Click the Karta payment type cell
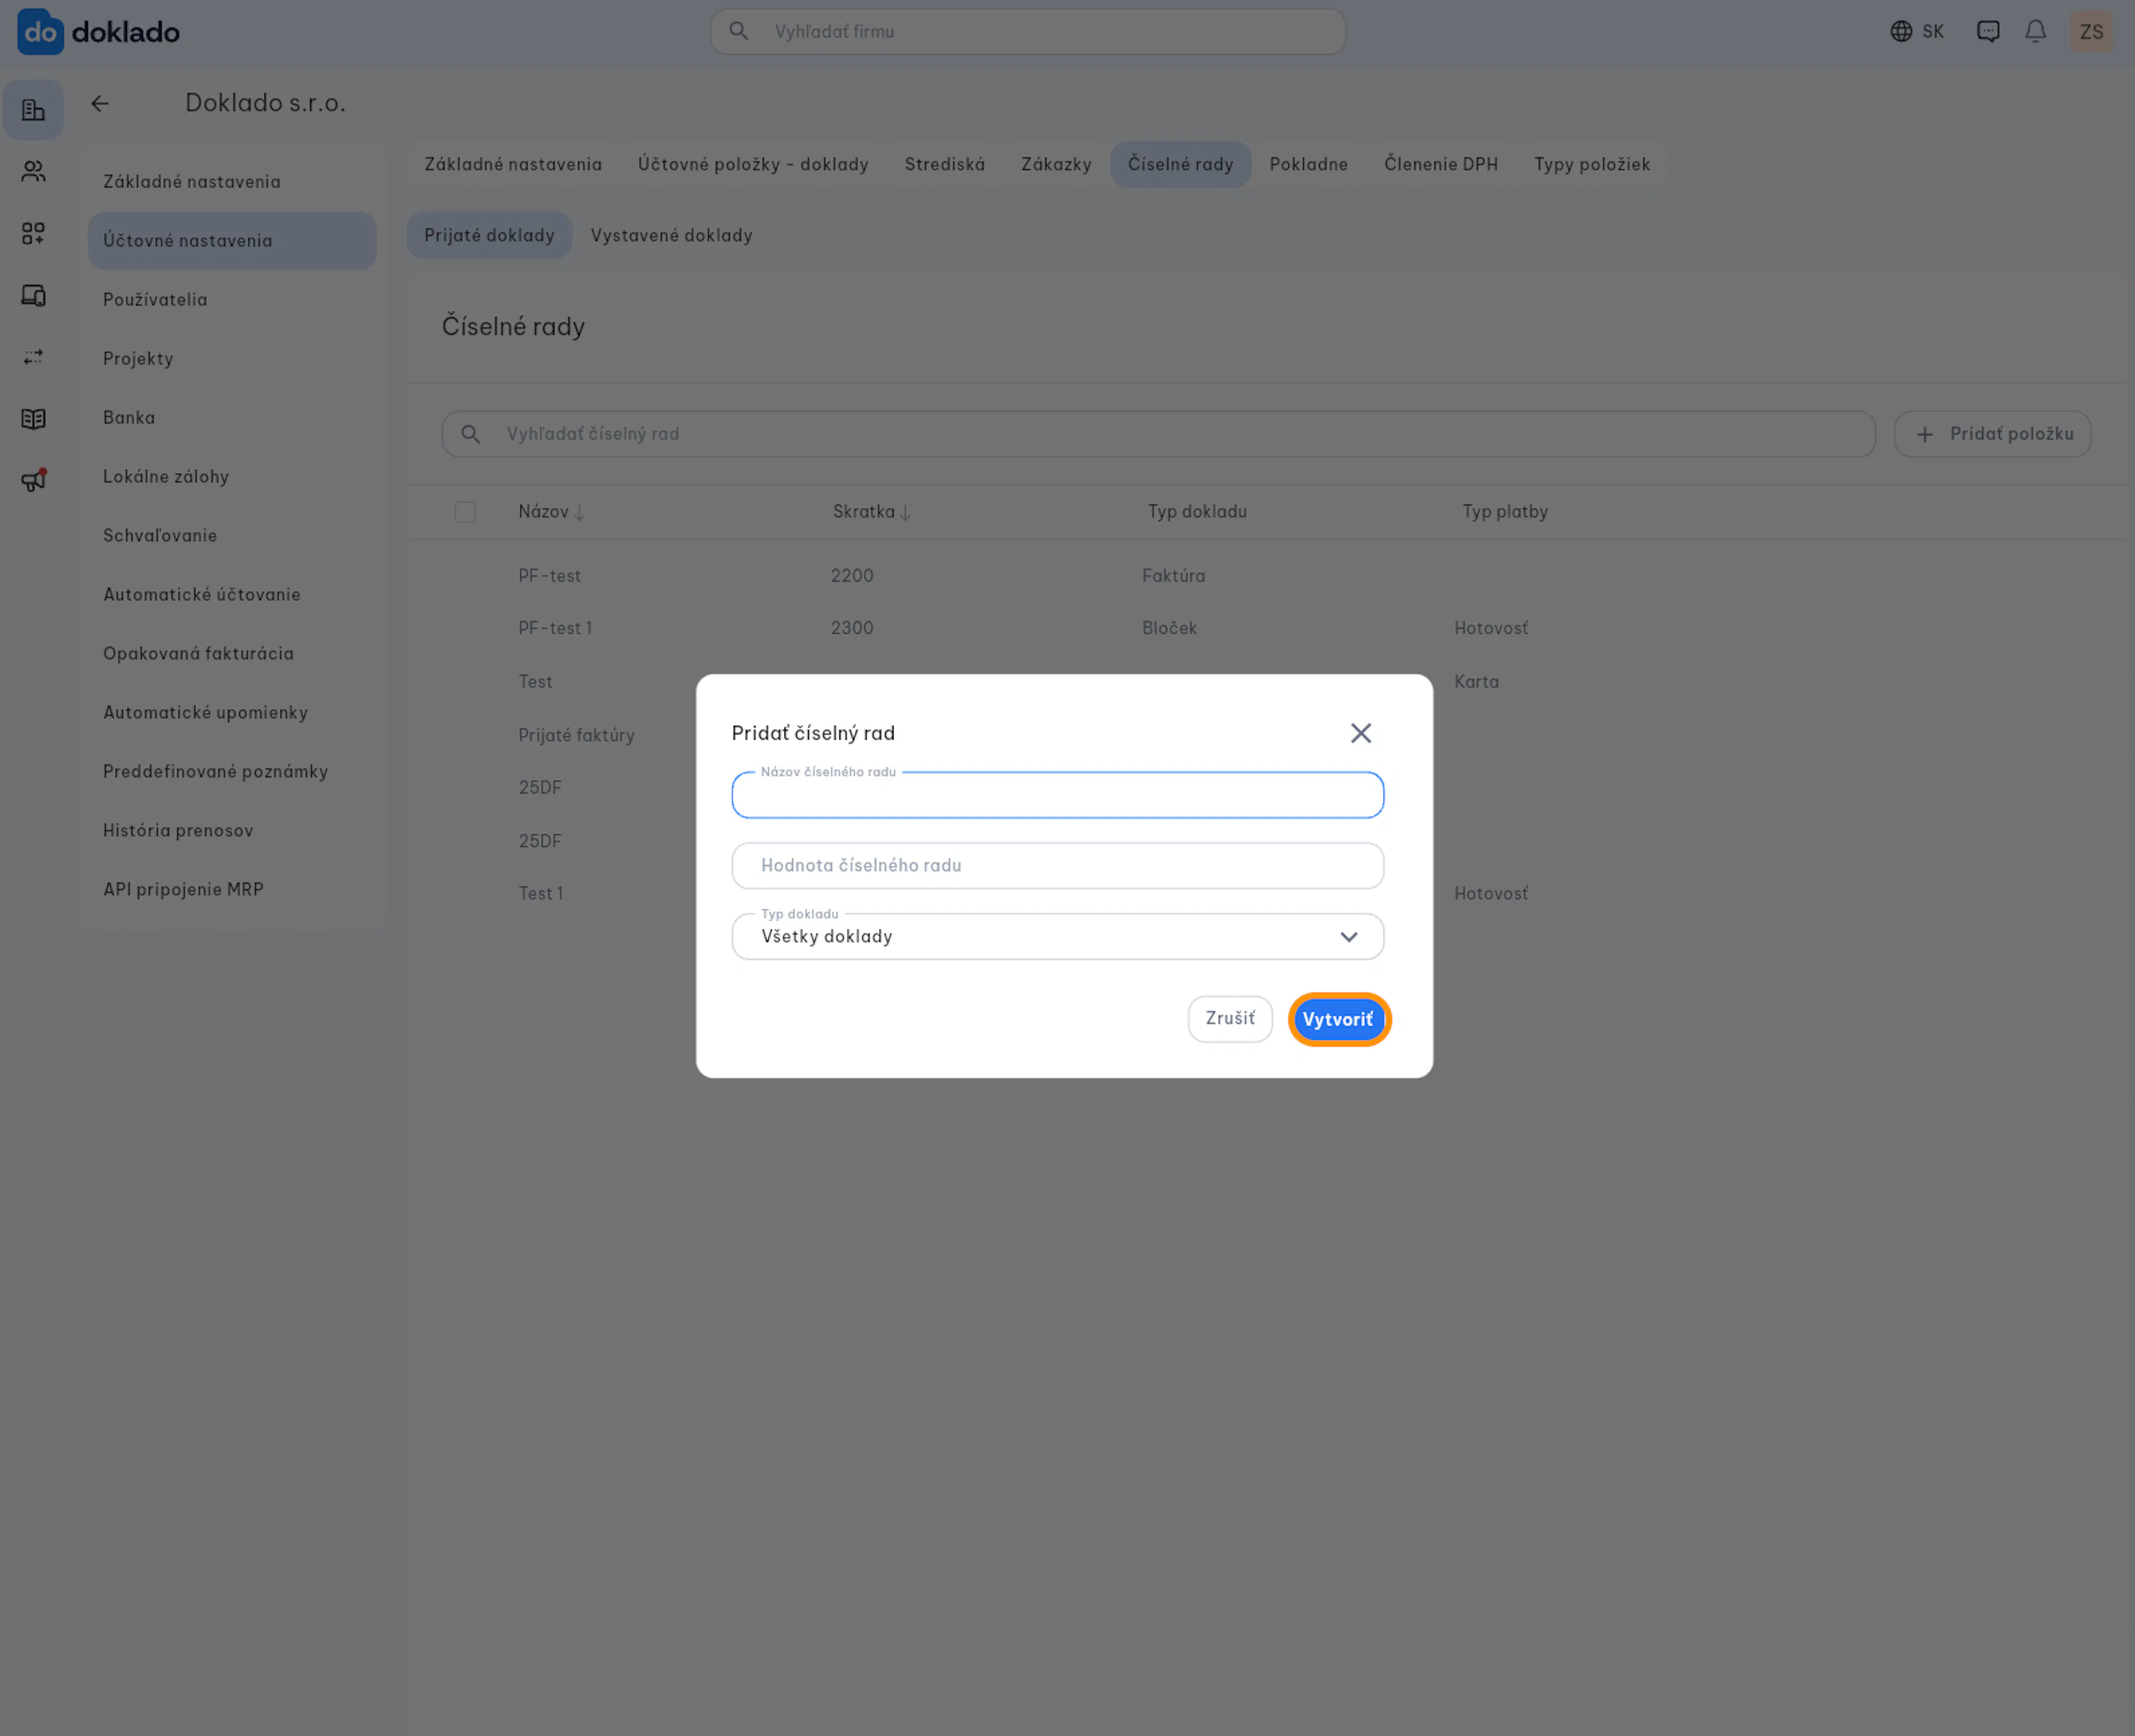Viewport: 2135px width, 1736px height. click(x=1476, y=682)
